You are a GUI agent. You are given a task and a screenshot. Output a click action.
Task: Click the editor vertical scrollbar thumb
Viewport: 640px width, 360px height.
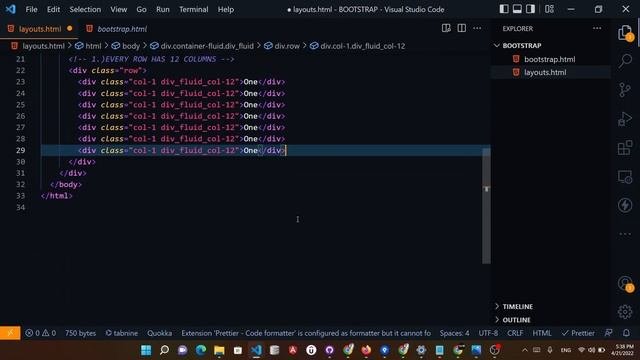point(486,206)
